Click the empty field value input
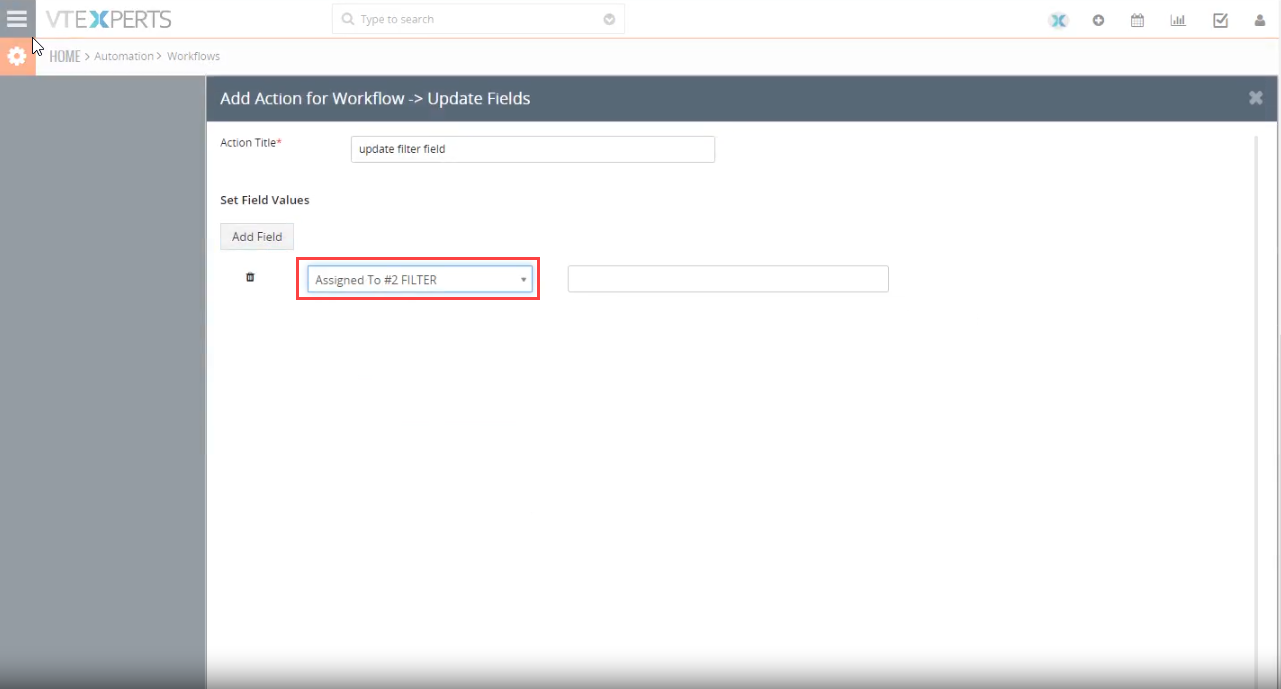Screen dimensions: 1281x689 pos(728,279)
